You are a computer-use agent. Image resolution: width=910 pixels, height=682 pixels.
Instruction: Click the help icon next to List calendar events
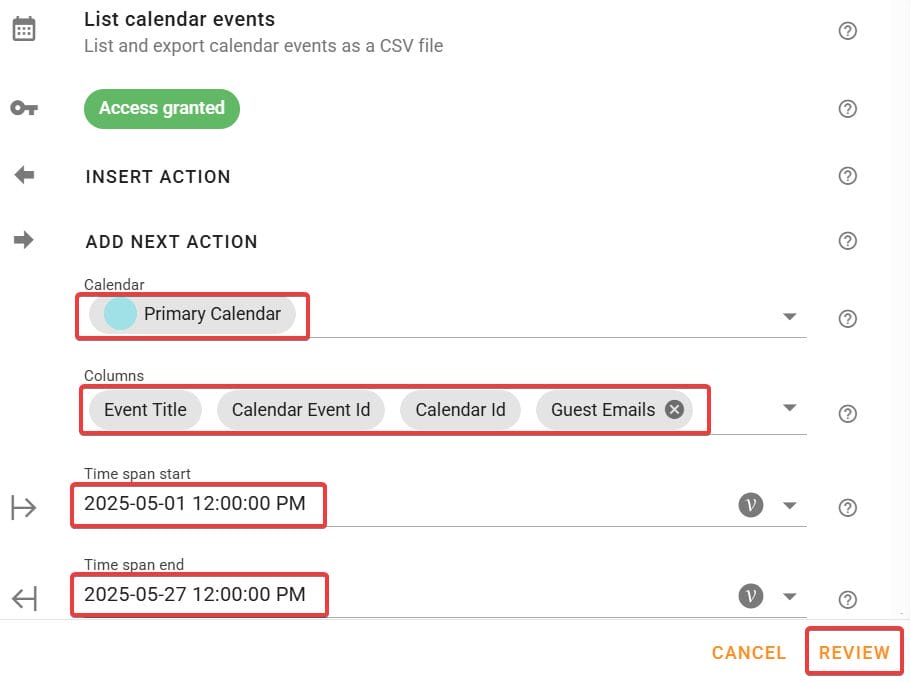pos(847,30)
